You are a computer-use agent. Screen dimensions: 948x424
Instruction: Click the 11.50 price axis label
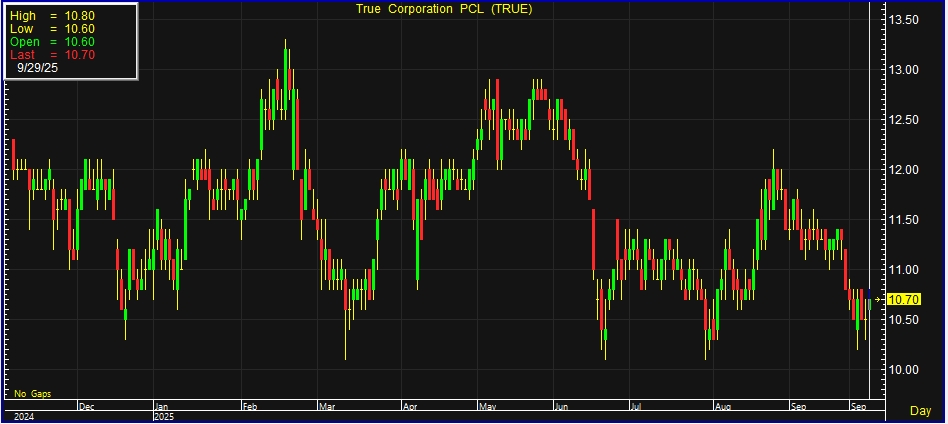(903, 220)
